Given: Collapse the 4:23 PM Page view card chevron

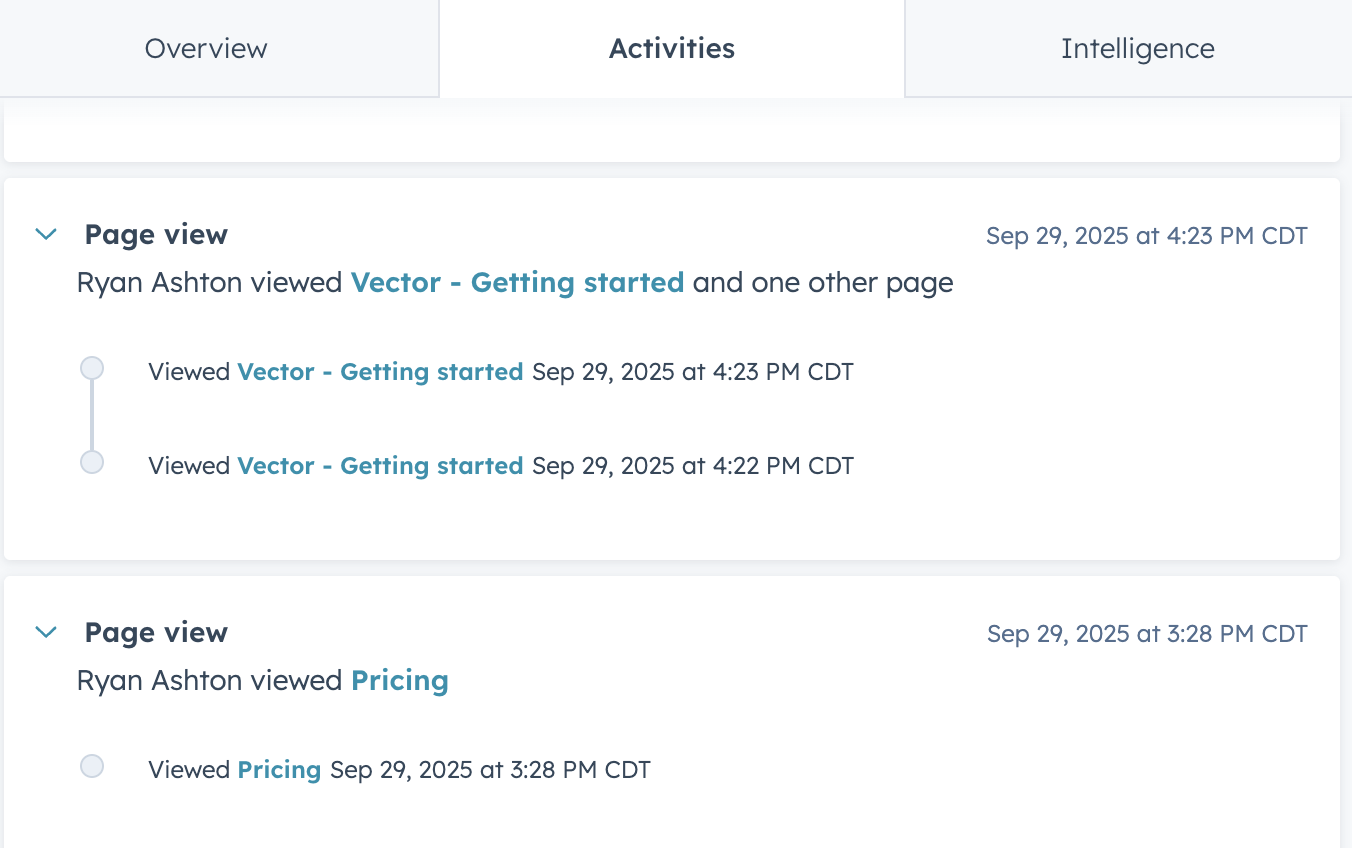Looking at the screenshot, I should (x=46, y=234).
